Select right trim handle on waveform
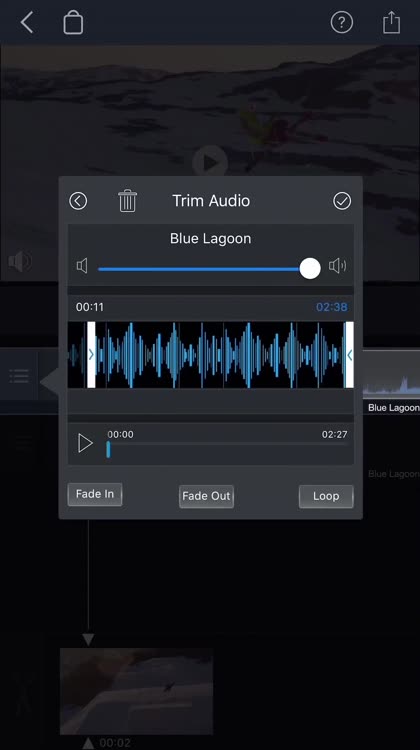The width and height of the screenshot is (420, 750). [350, 354]
